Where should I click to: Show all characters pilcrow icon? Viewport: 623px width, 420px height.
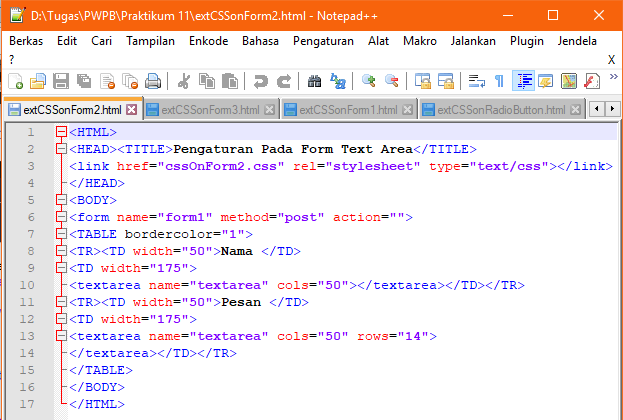499,81
